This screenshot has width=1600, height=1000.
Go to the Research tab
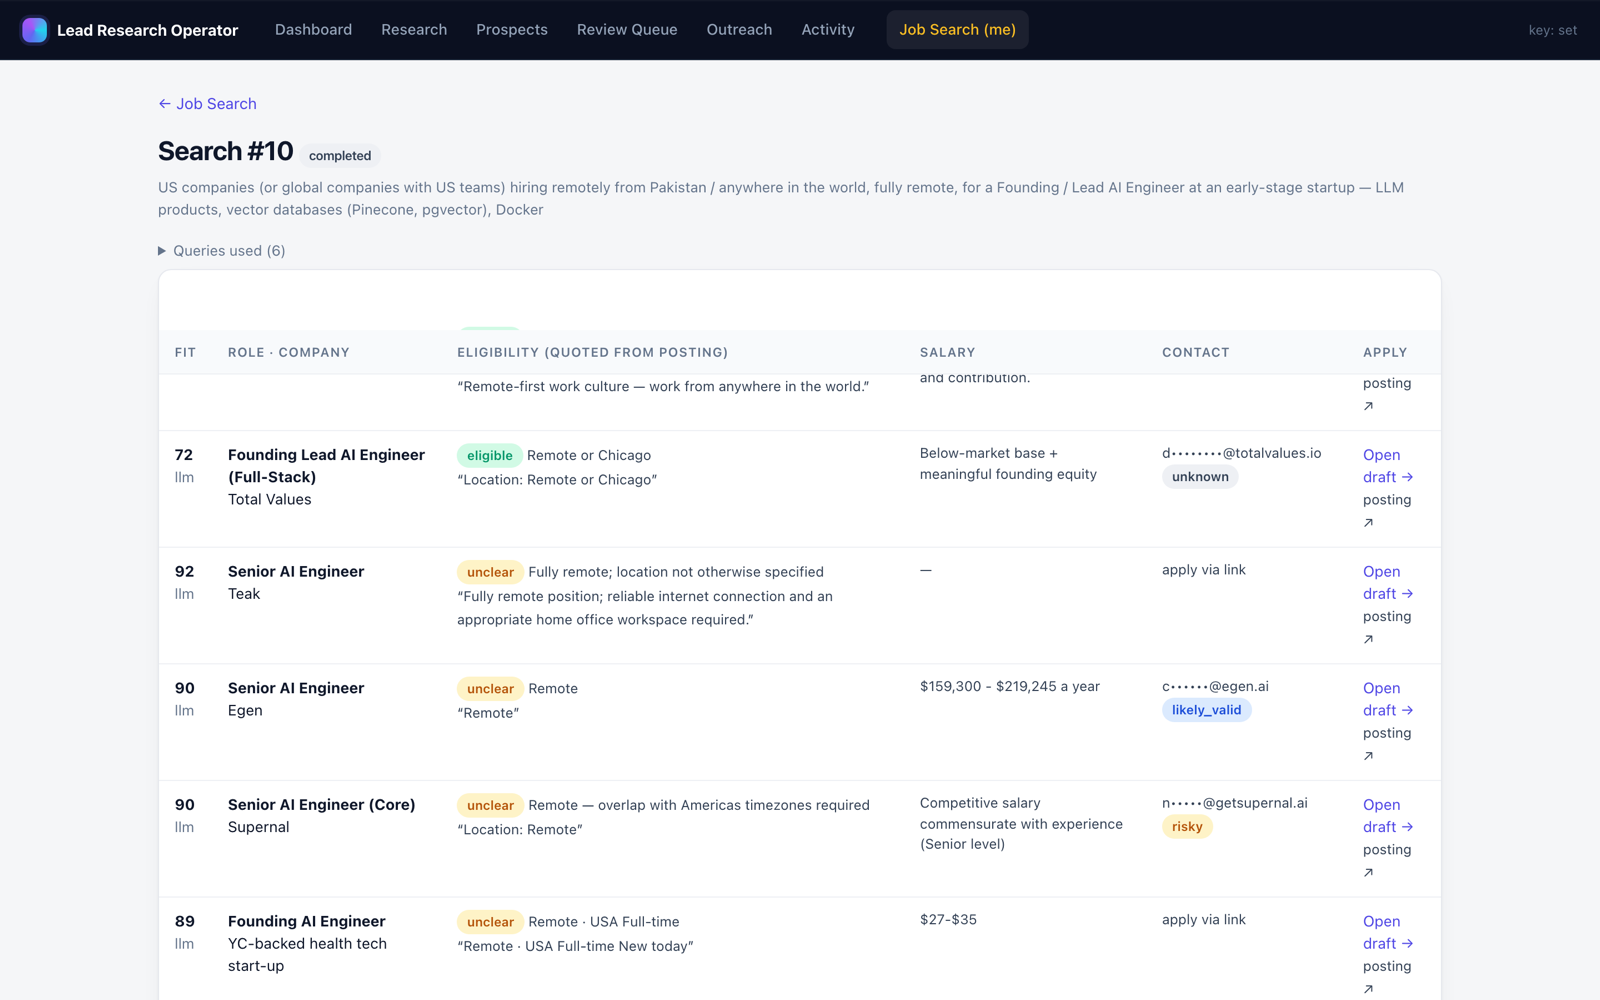(414, 30)
